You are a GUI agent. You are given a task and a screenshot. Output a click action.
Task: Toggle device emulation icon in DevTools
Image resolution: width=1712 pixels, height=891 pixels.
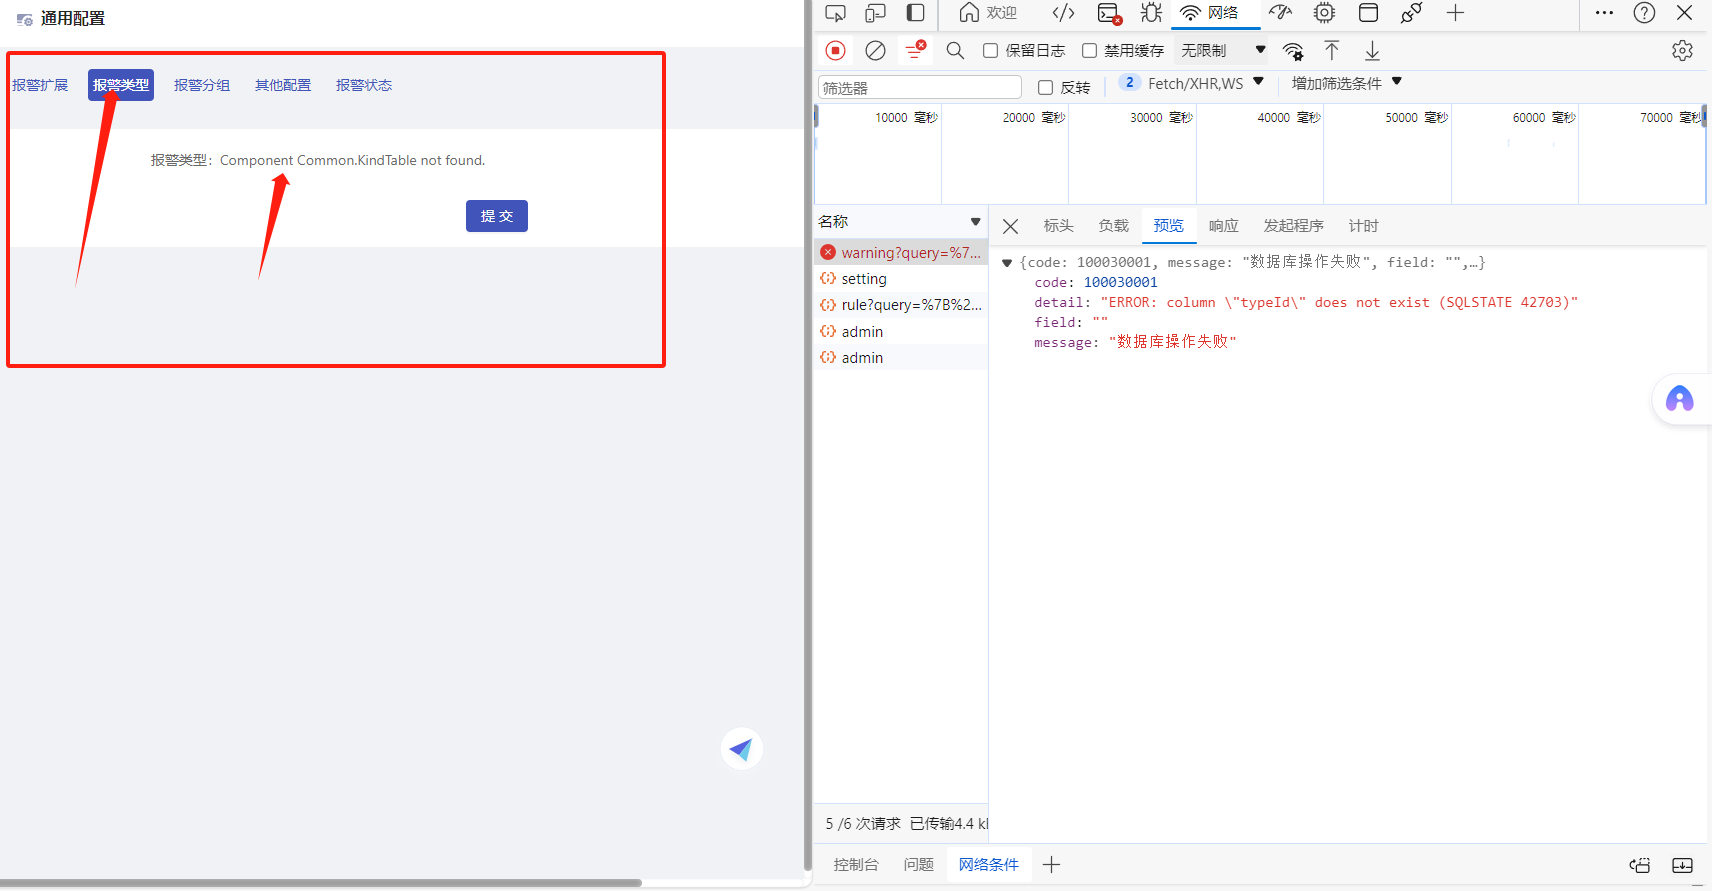click(x=876, y=13)
